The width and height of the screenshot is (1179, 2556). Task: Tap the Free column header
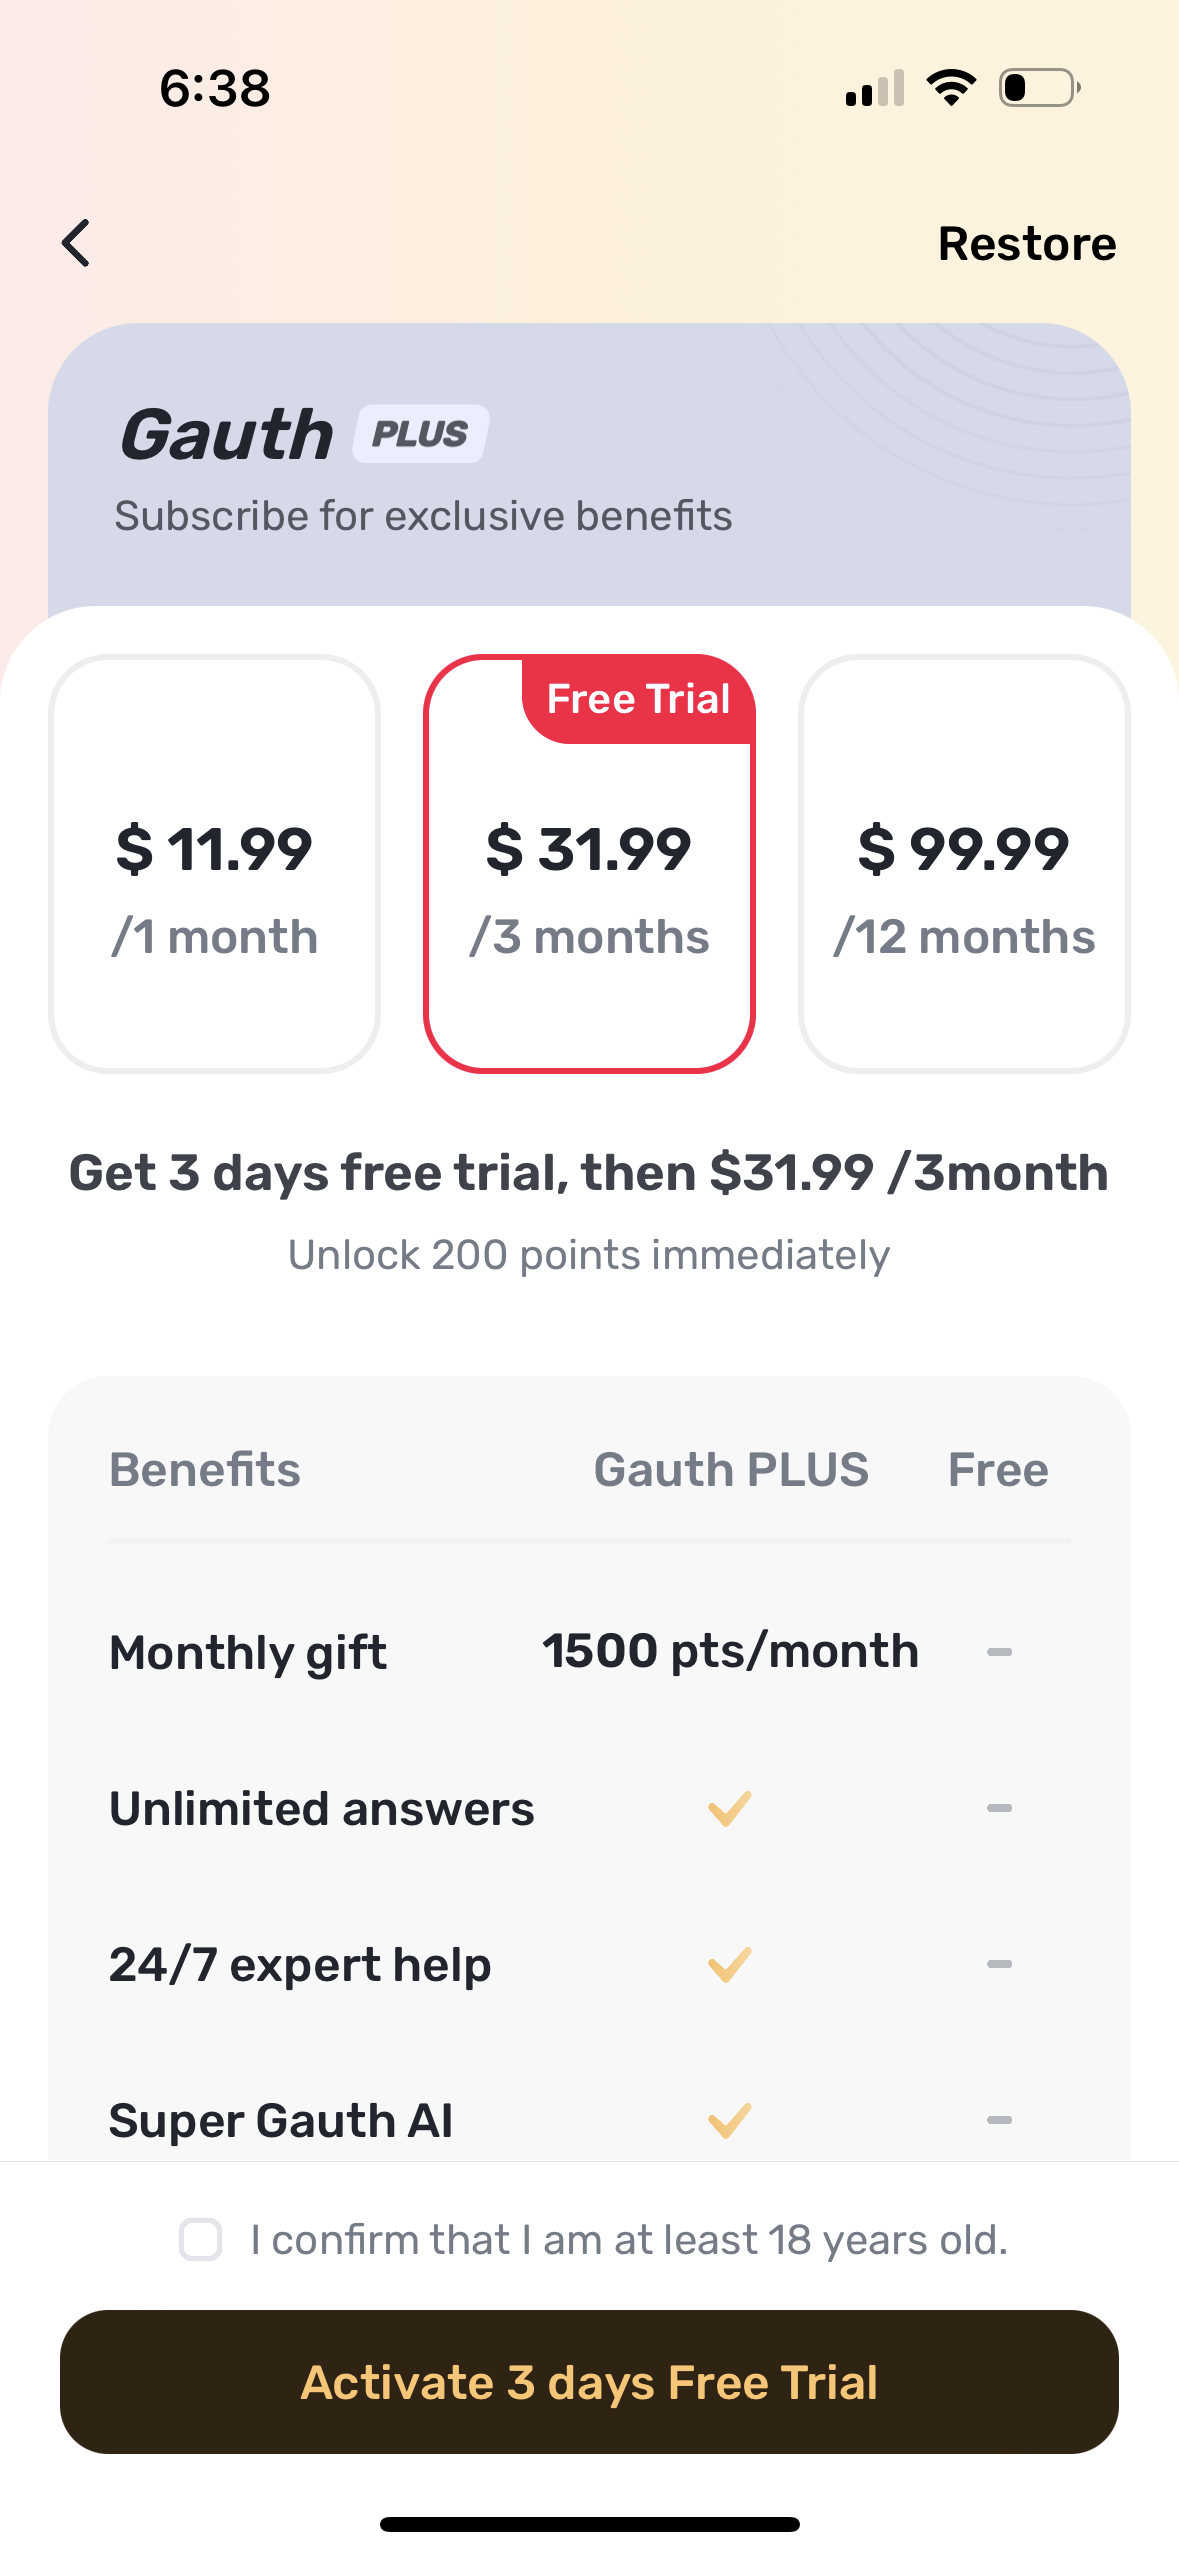pos(998,1470)
